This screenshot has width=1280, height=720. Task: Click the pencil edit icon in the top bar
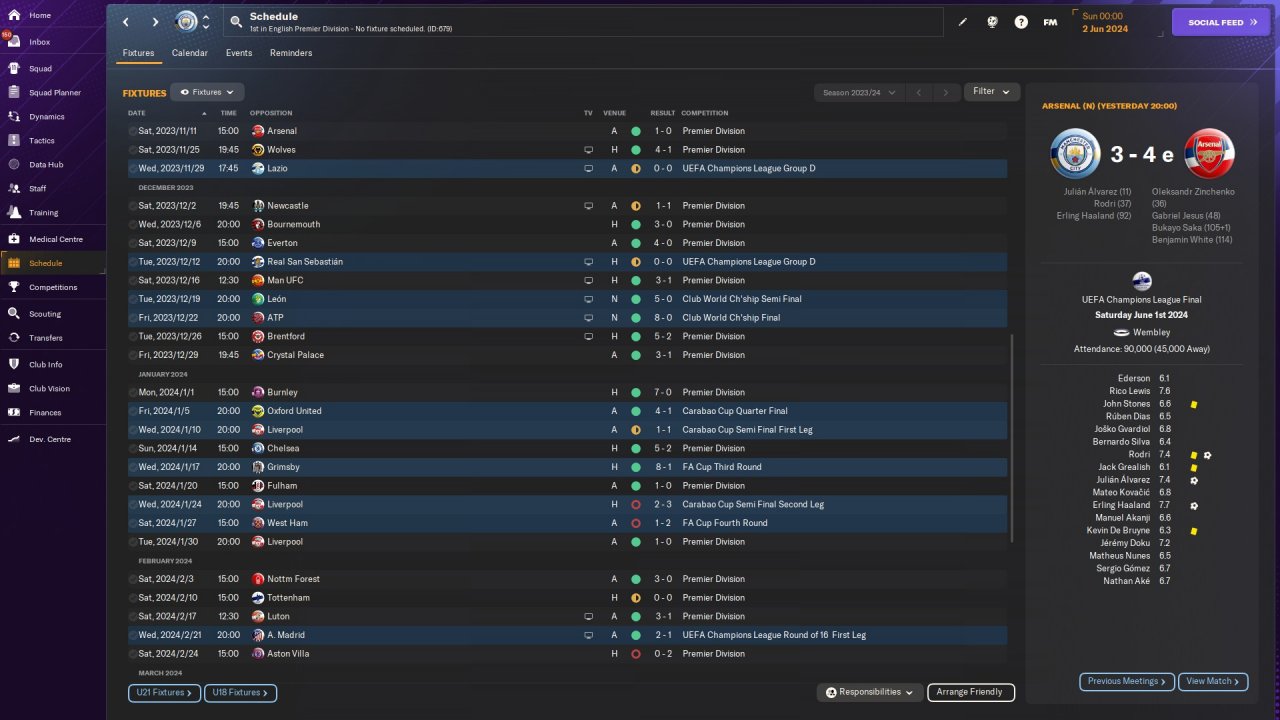963,22
